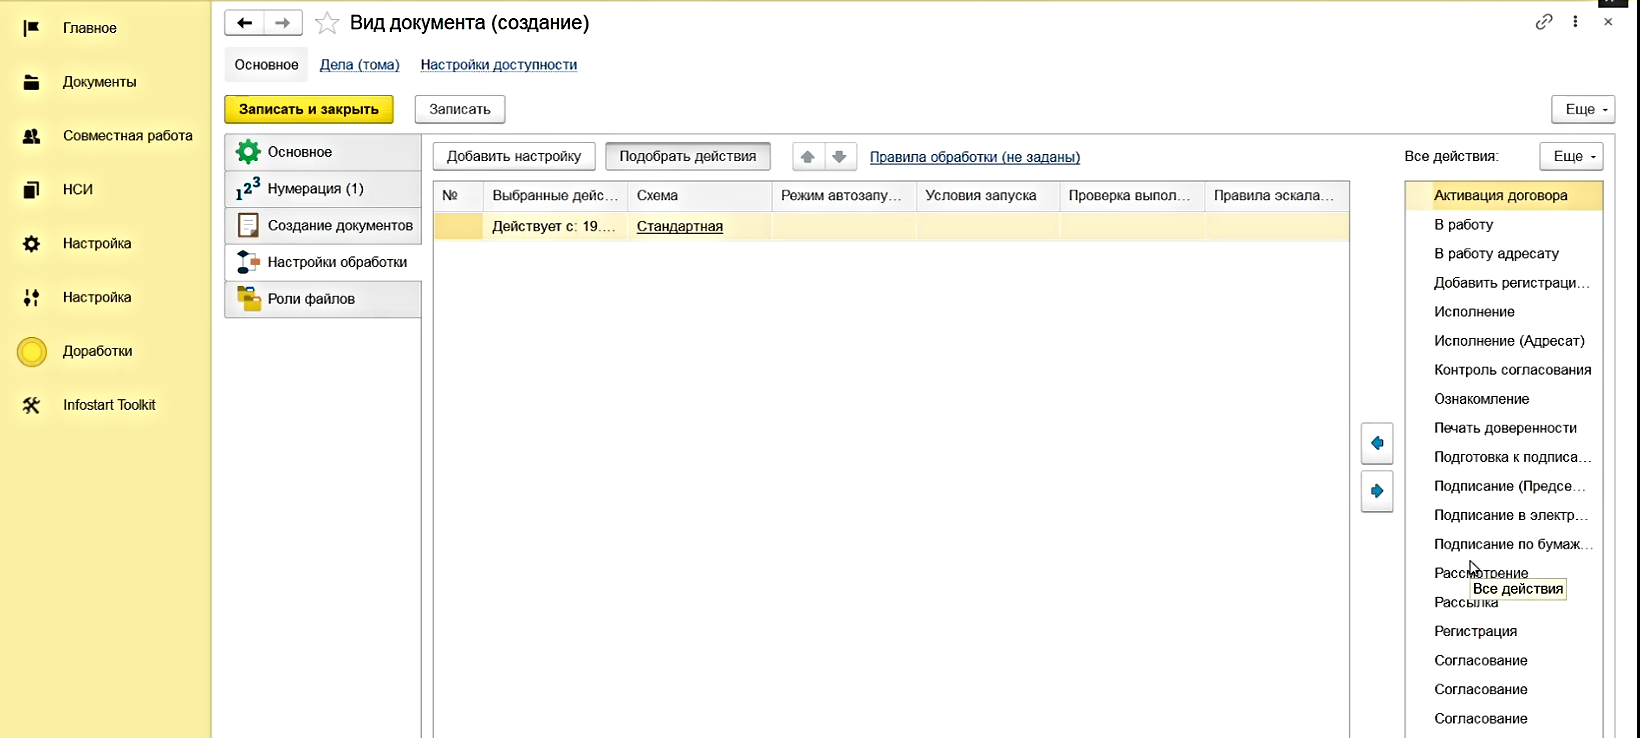The width and height of the screenshot is (1640, 738).
Task: Open the Стандартная scheme link in the table
Action: pos(679,226)
